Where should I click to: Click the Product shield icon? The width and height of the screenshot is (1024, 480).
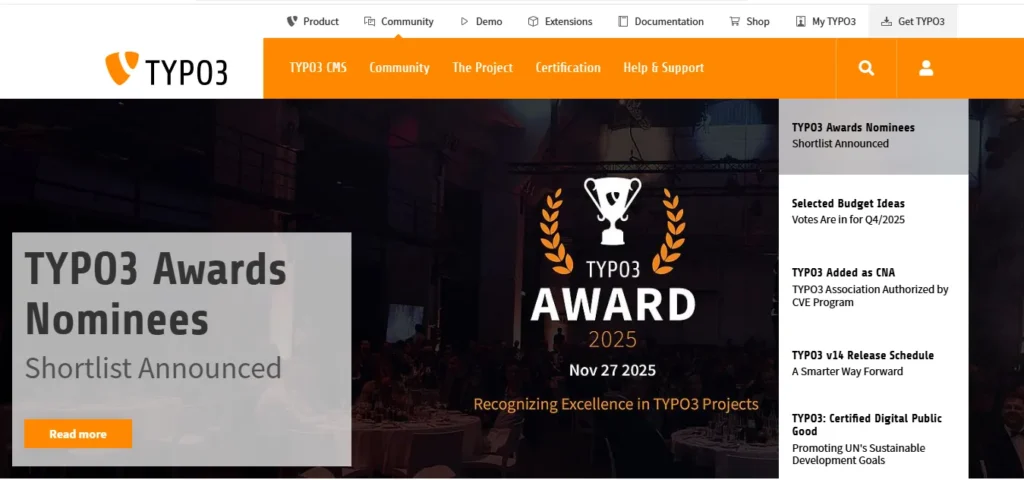(x=292, y=21)
